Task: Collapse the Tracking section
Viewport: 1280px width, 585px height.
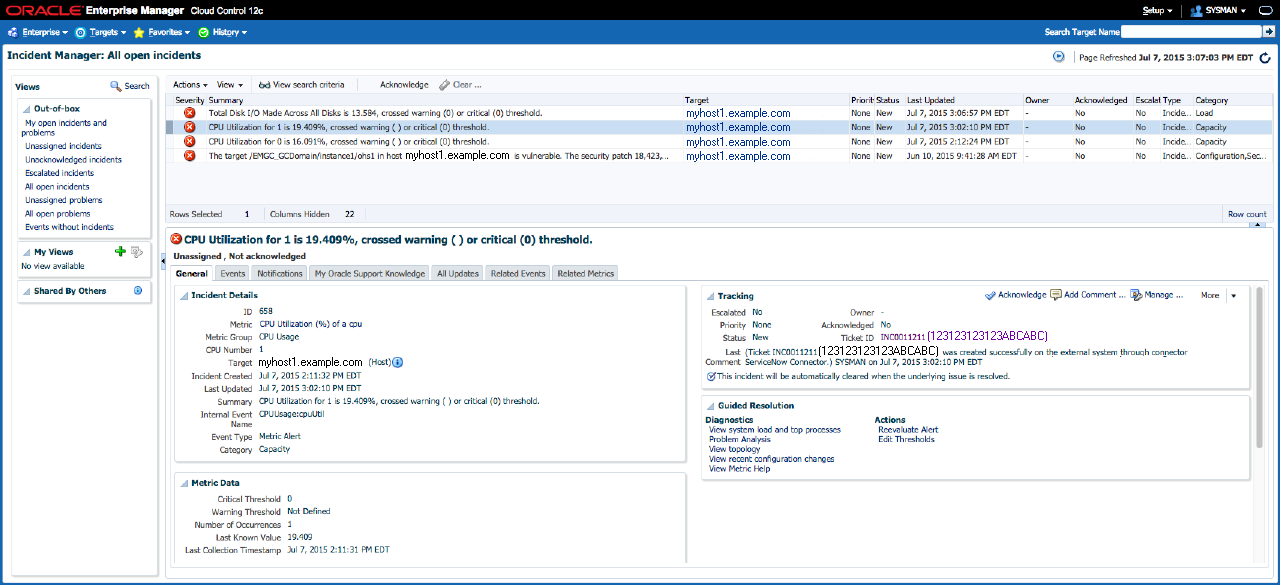Action: click(710, 295)
